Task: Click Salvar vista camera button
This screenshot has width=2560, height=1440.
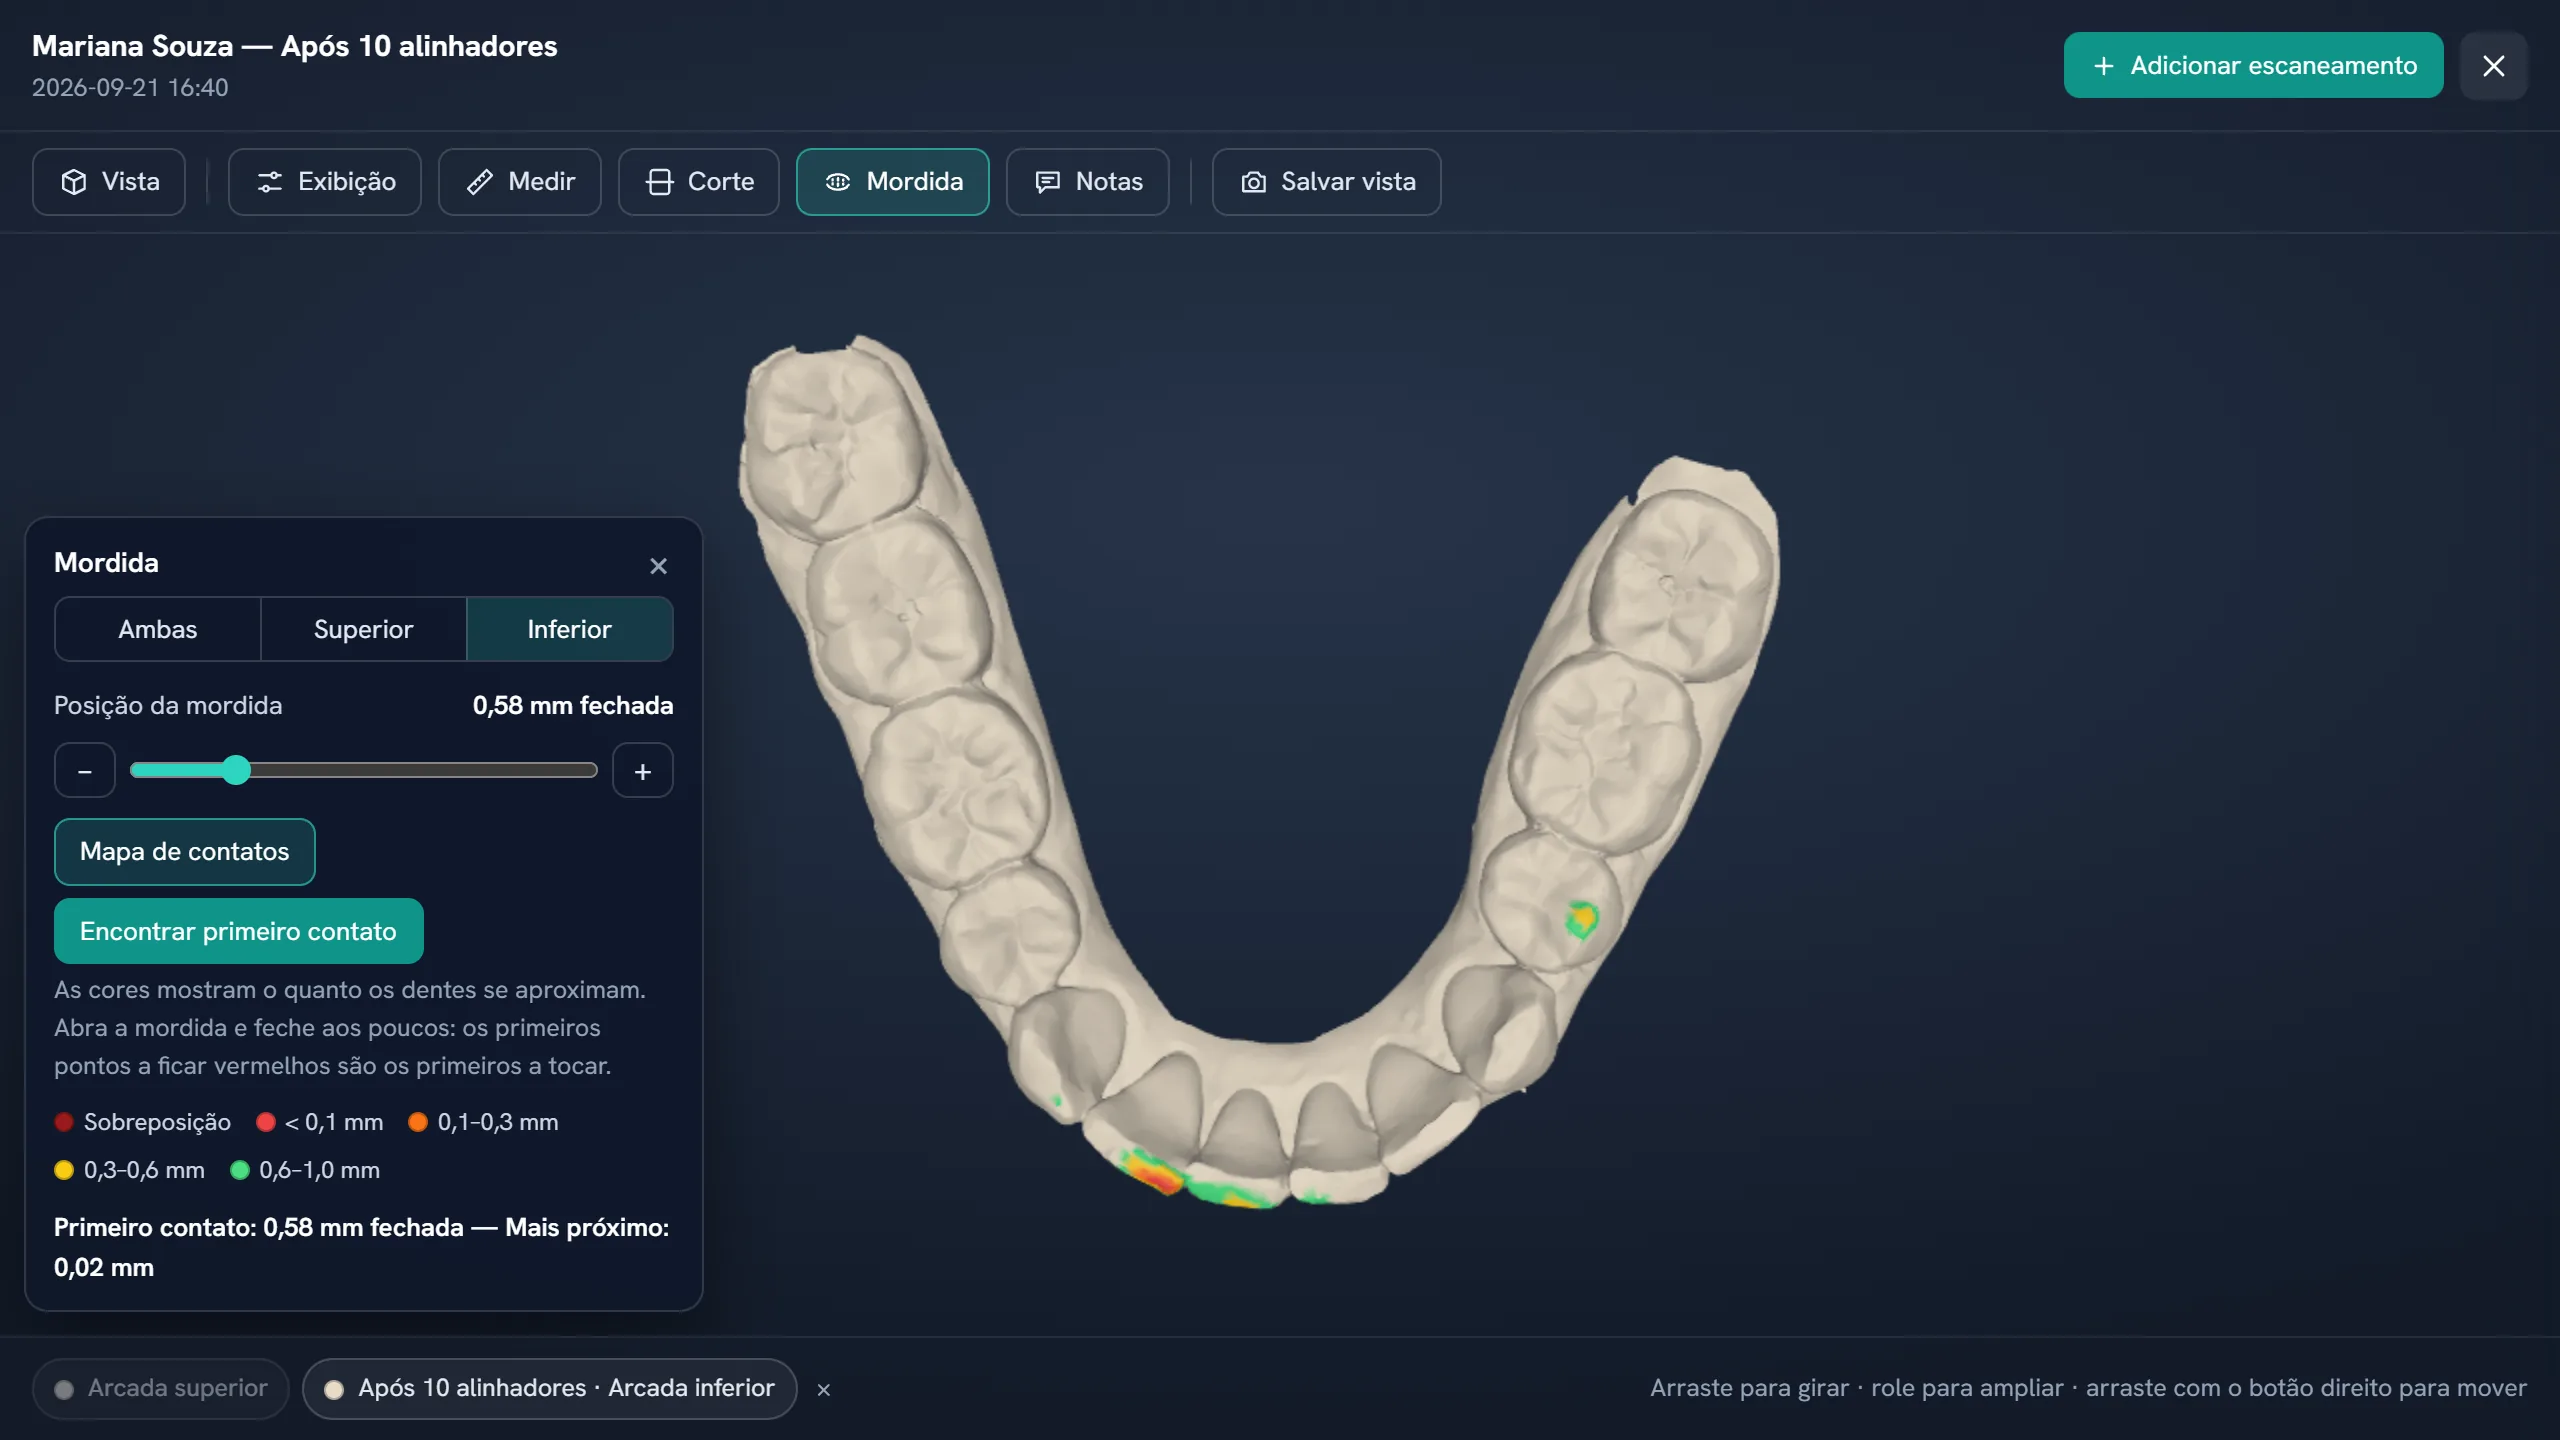Action: click(1327, 182)
